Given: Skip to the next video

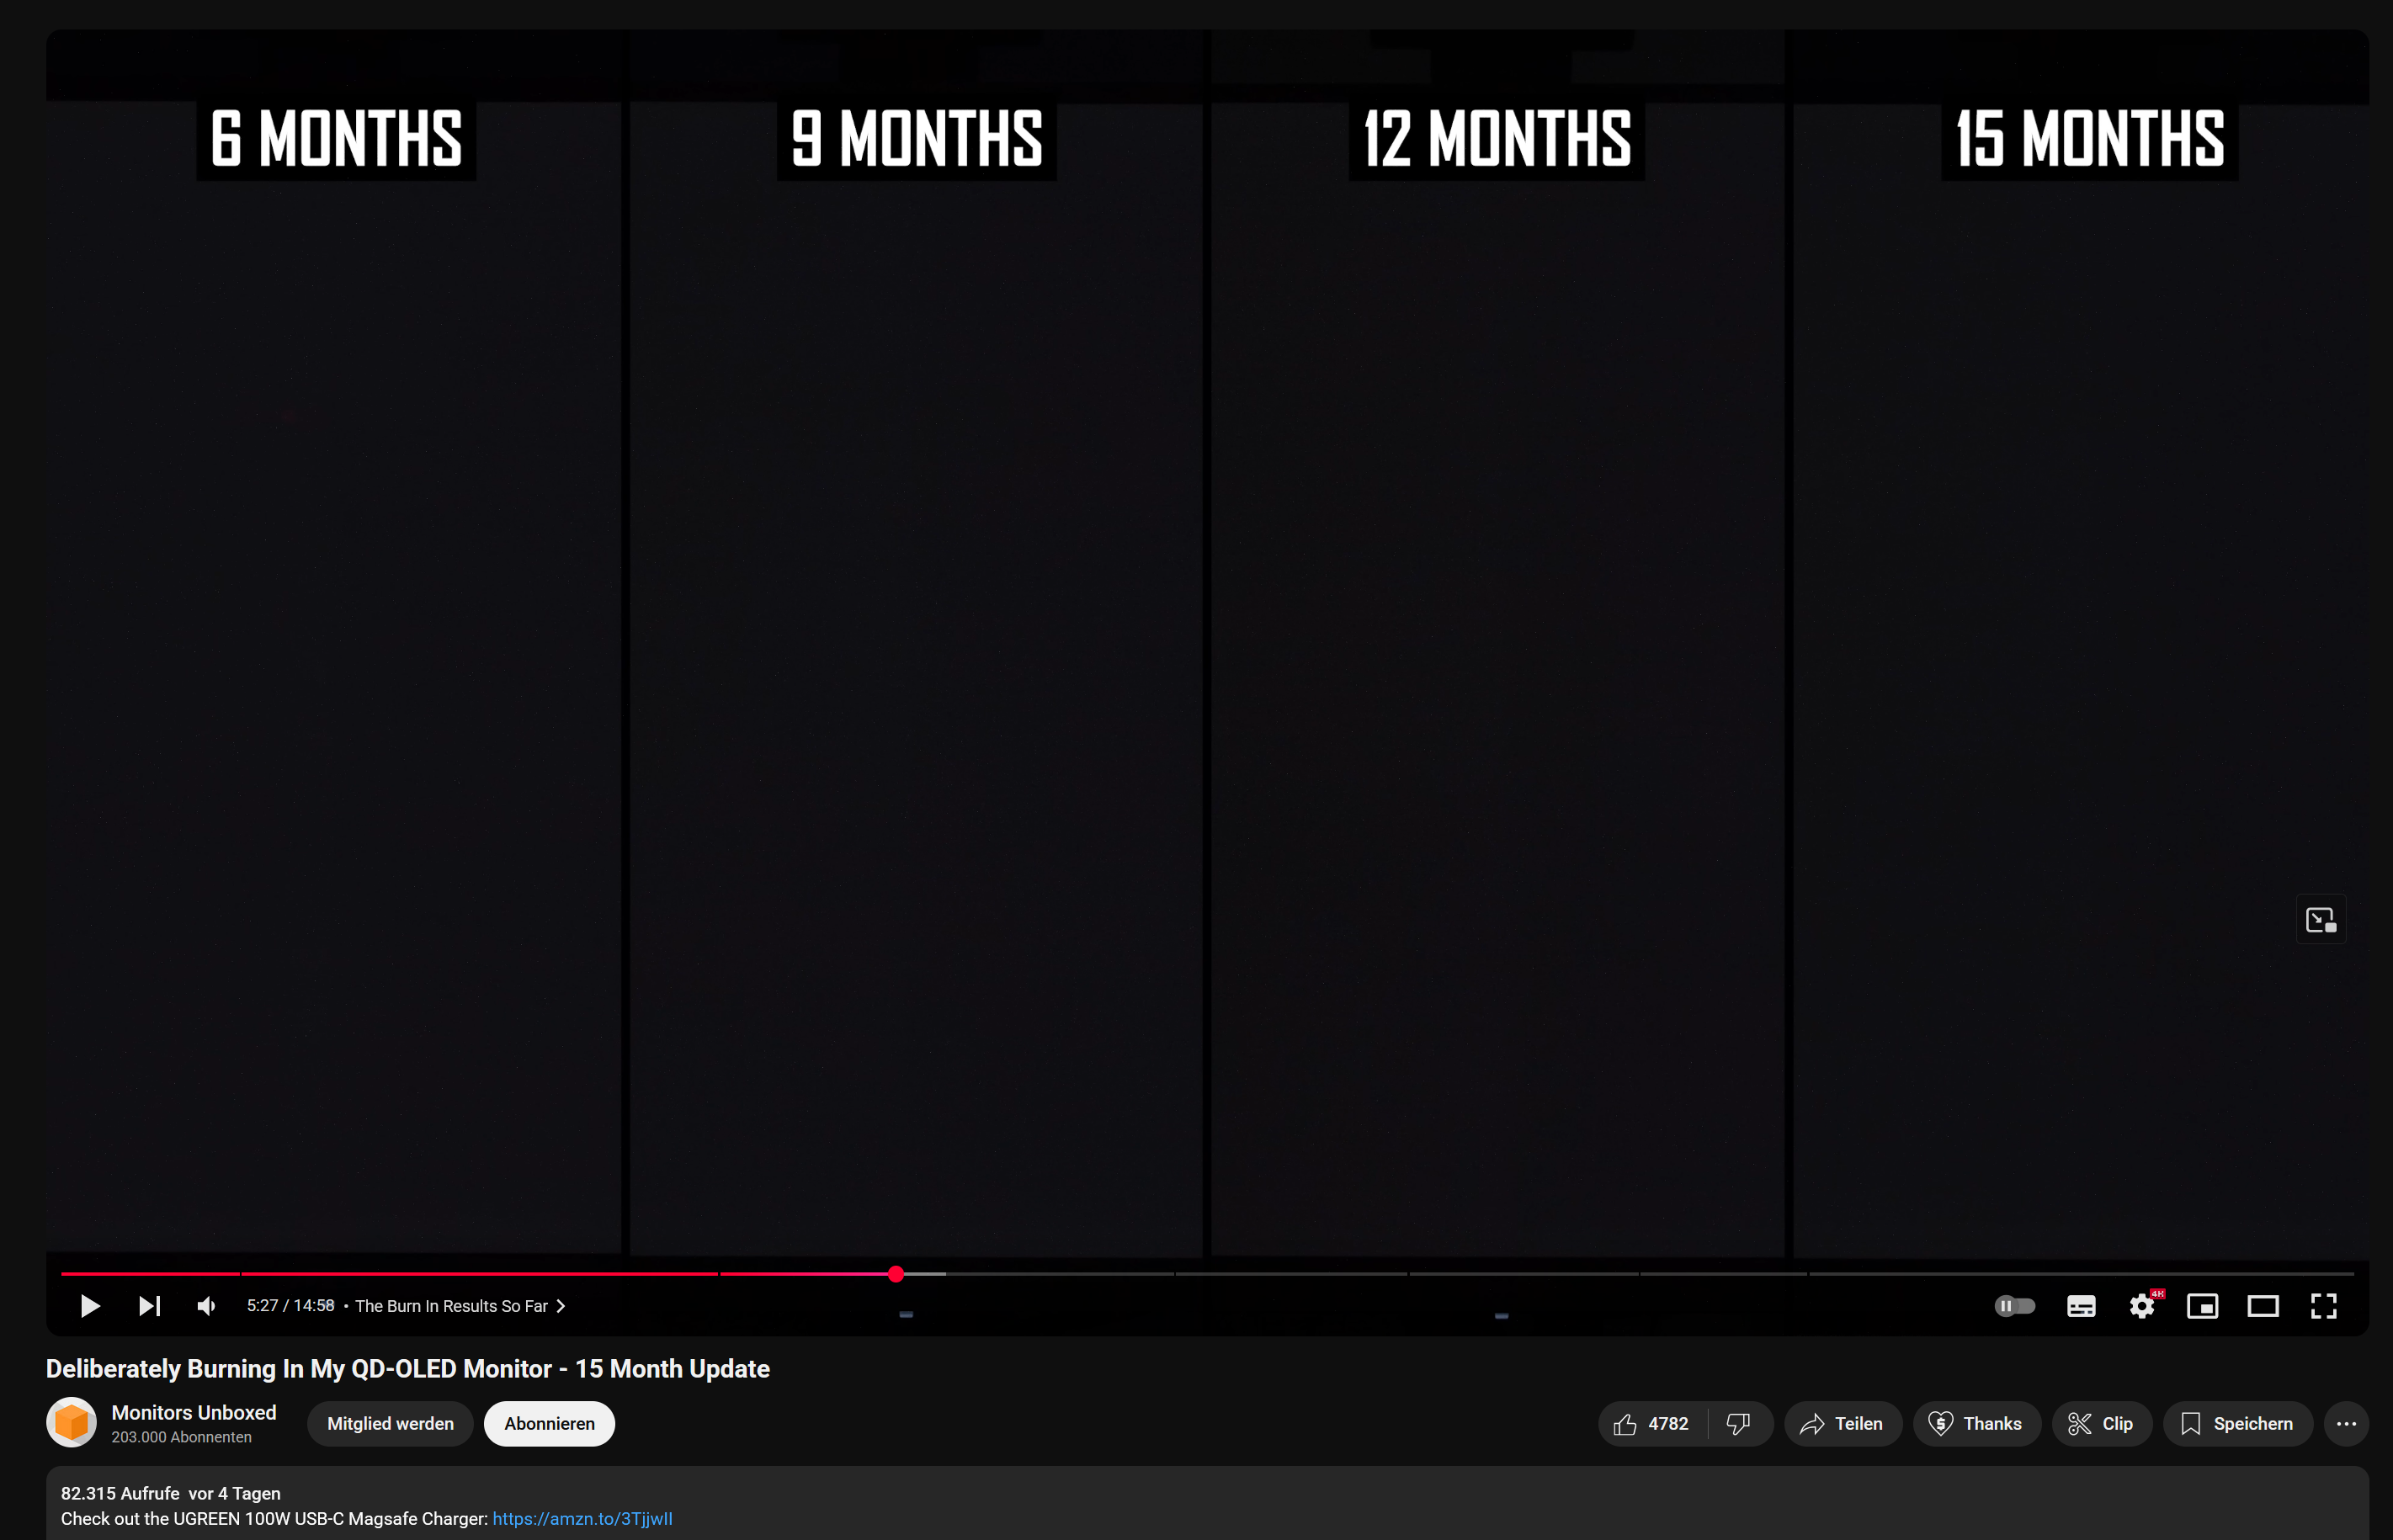Looking at the screenshot, I should 149,1306.
